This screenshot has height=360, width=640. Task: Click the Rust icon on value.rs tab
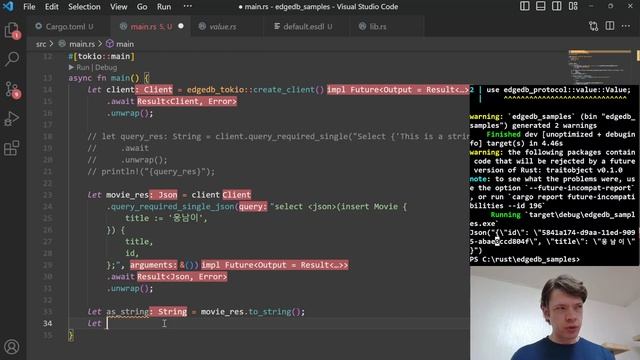point(202,26)
